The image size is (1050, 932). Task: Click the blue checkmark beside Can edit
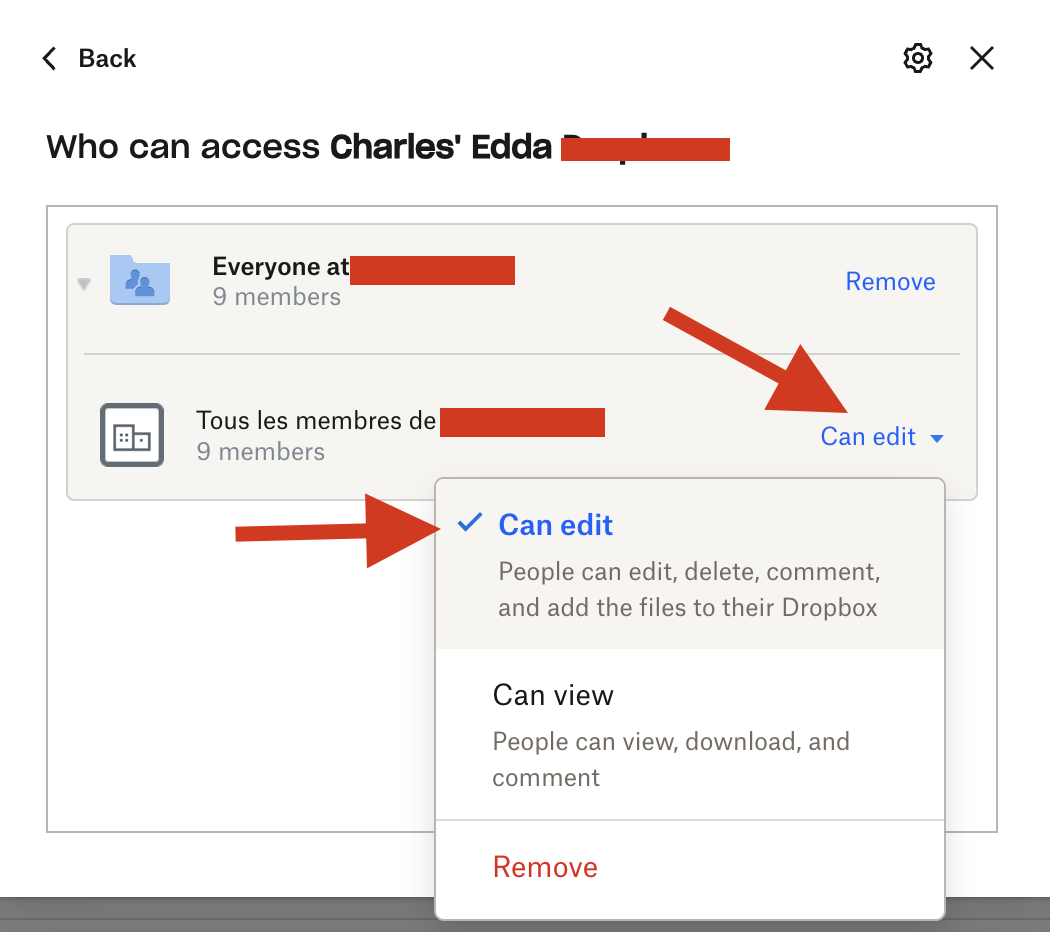(x=469, y=522)
